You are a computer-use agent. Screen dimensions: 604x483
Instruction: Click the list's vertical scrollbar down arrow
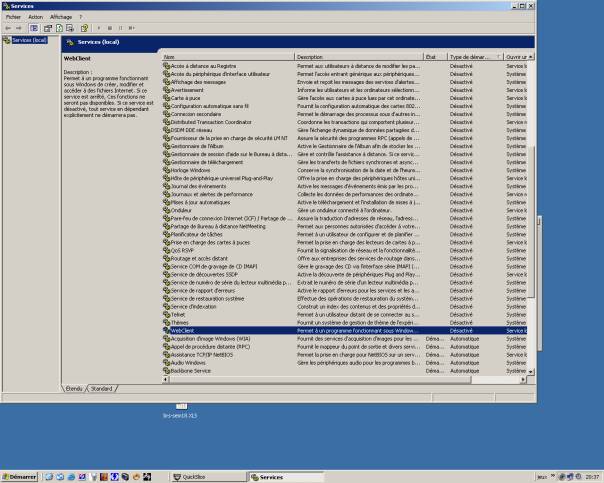click(531, 372)
